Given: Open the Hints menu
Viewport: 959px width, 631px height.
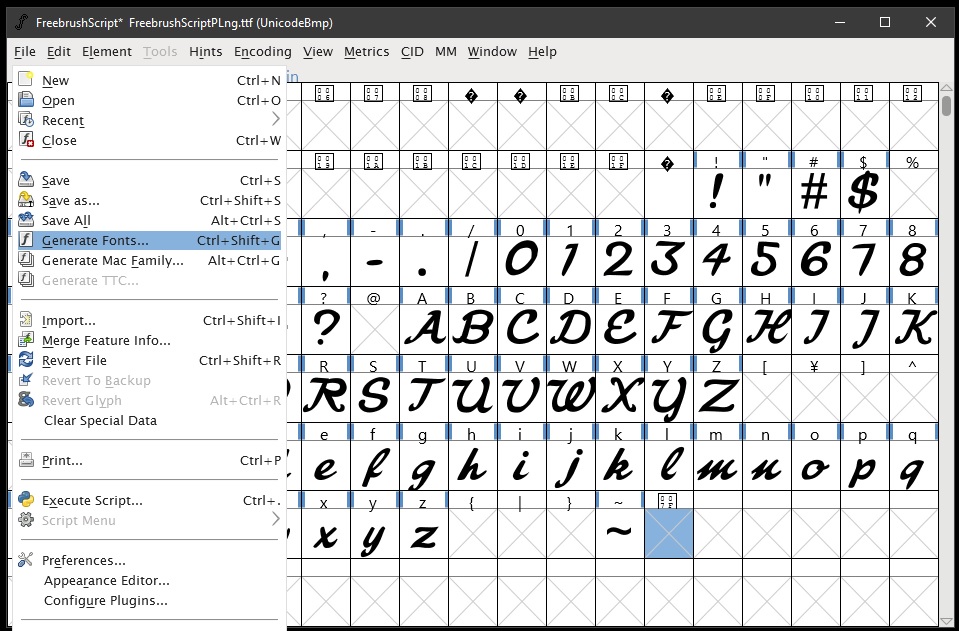Looking at the screenshot, I should [x=206, y=52].
